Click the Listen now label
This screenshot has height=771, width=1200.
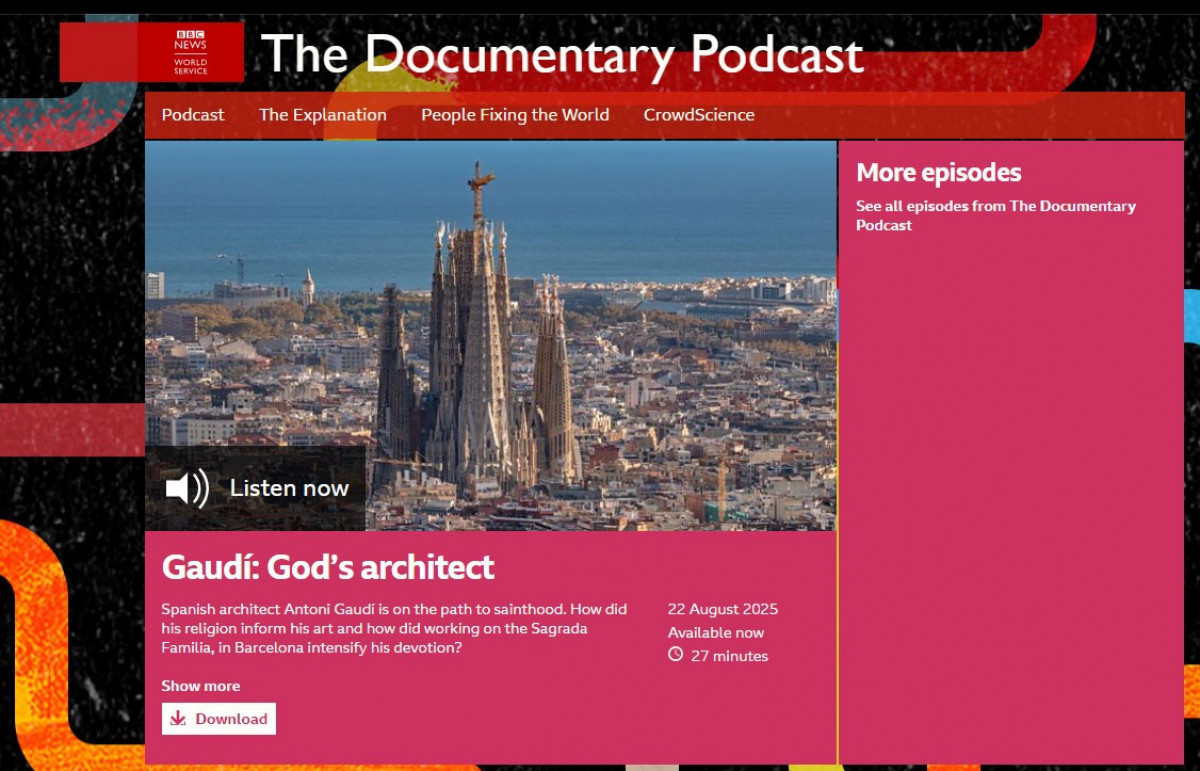click(289, 488)
